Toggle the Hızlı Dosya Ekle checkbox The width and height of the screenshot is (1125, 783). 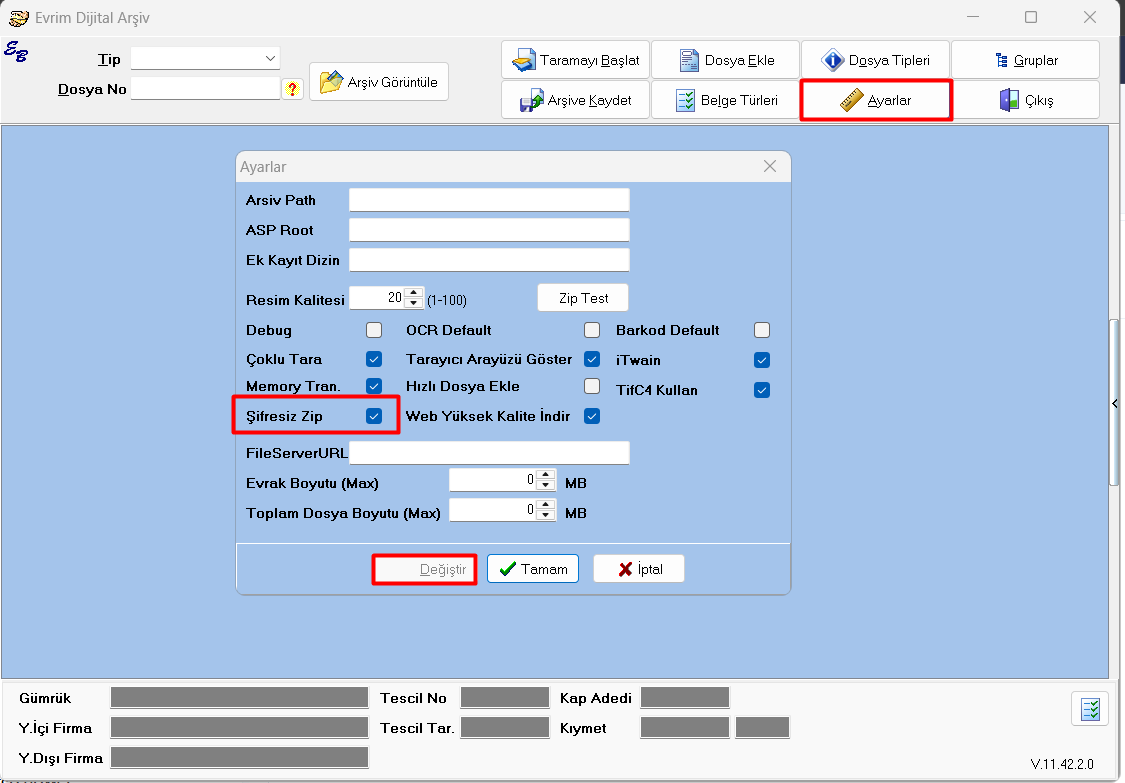[x=592, y=386]
